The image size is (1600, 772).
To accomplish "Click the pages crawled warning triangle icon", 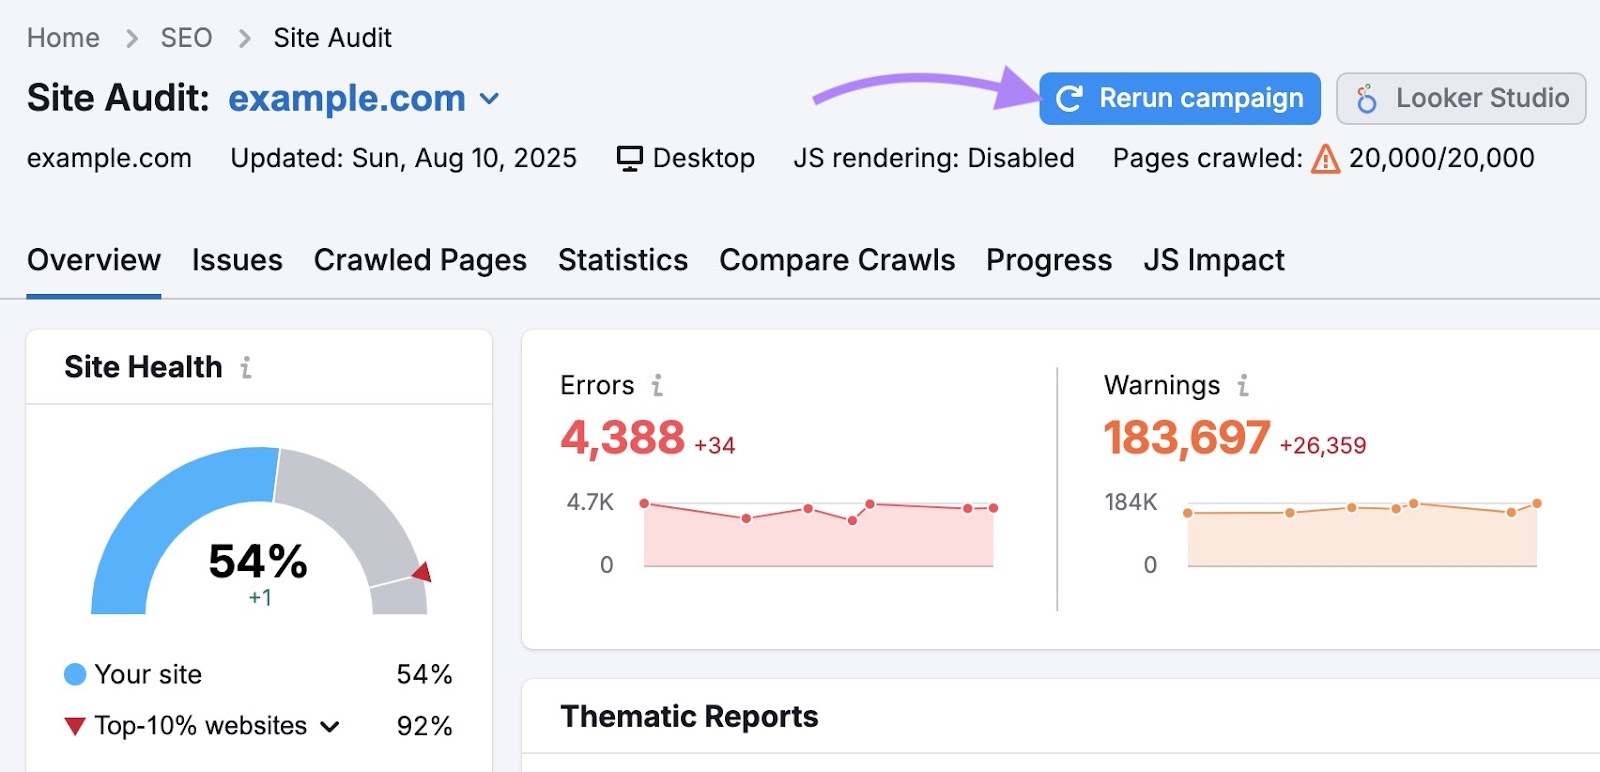I will tap(1325, 159).
